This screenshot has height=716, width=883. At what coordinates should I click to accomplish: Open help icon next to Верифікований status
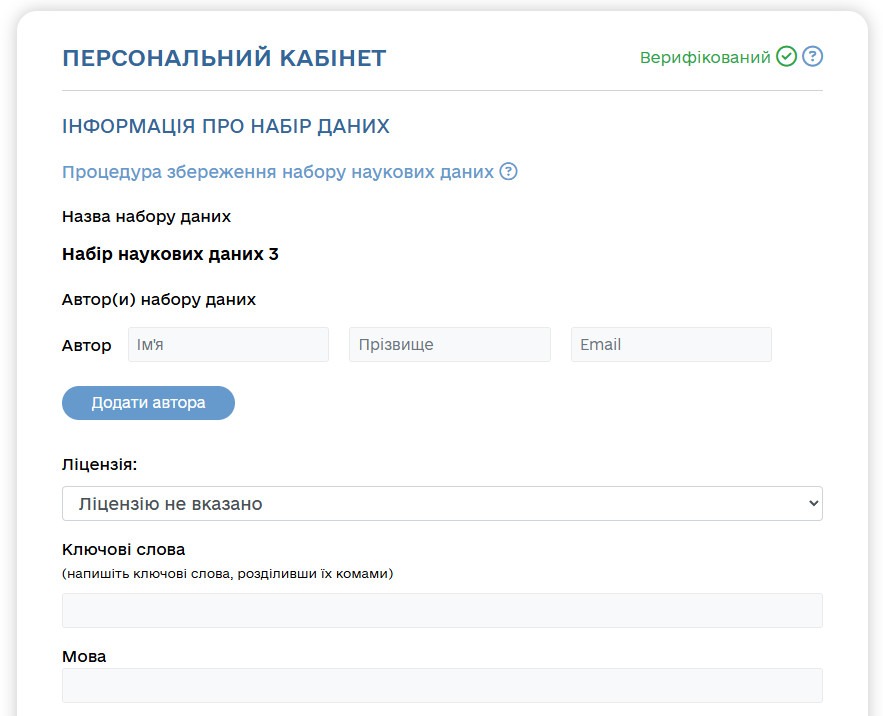point(812,57)
